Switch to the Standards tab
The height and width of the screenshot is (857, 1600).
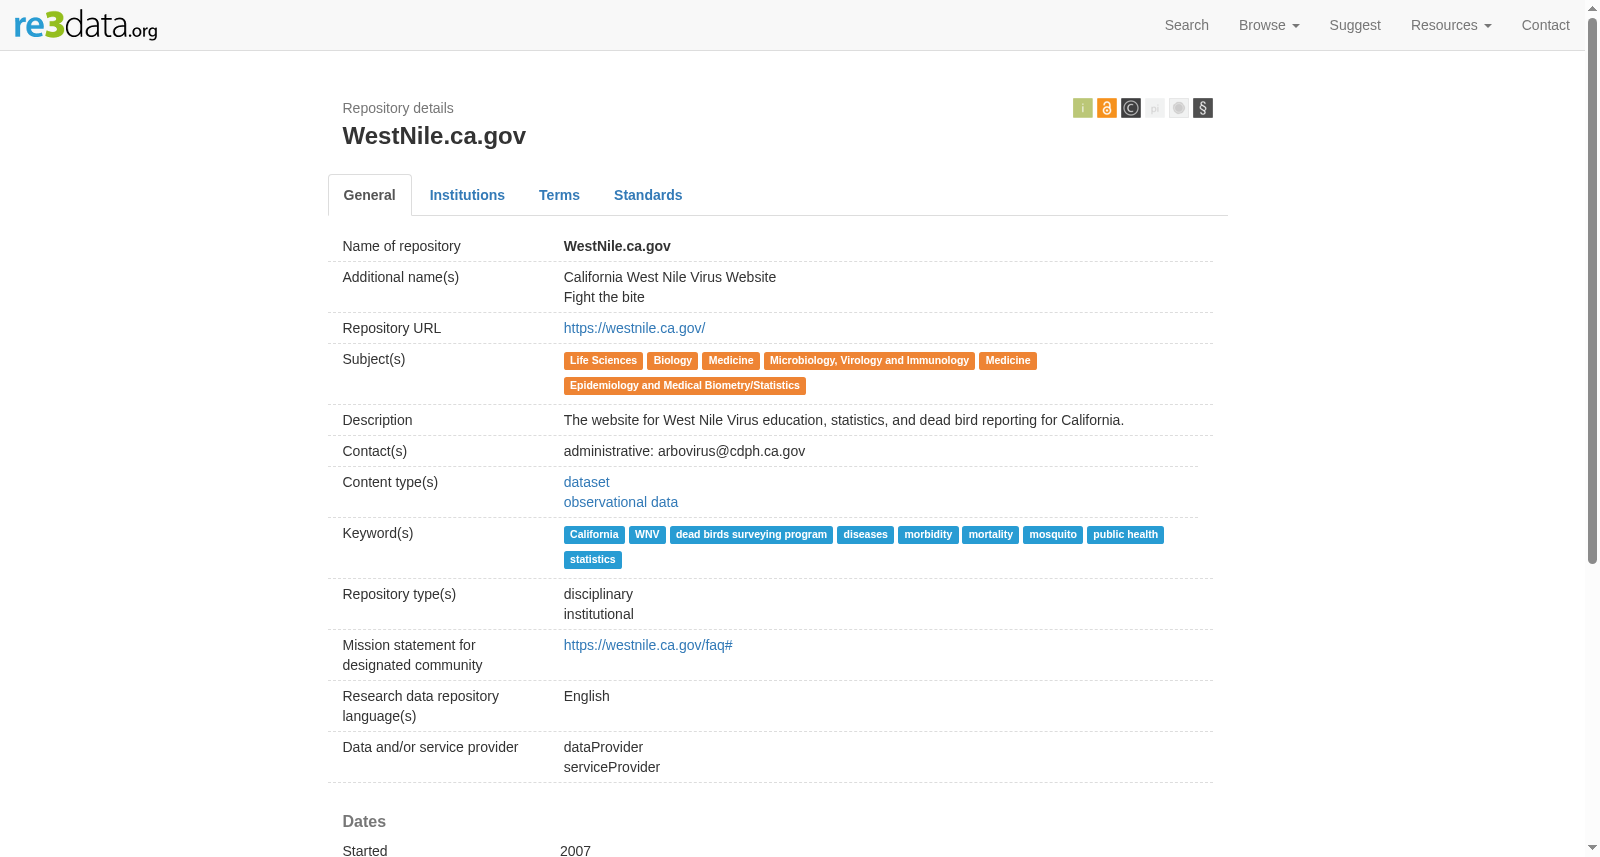(x=648, y=195)
